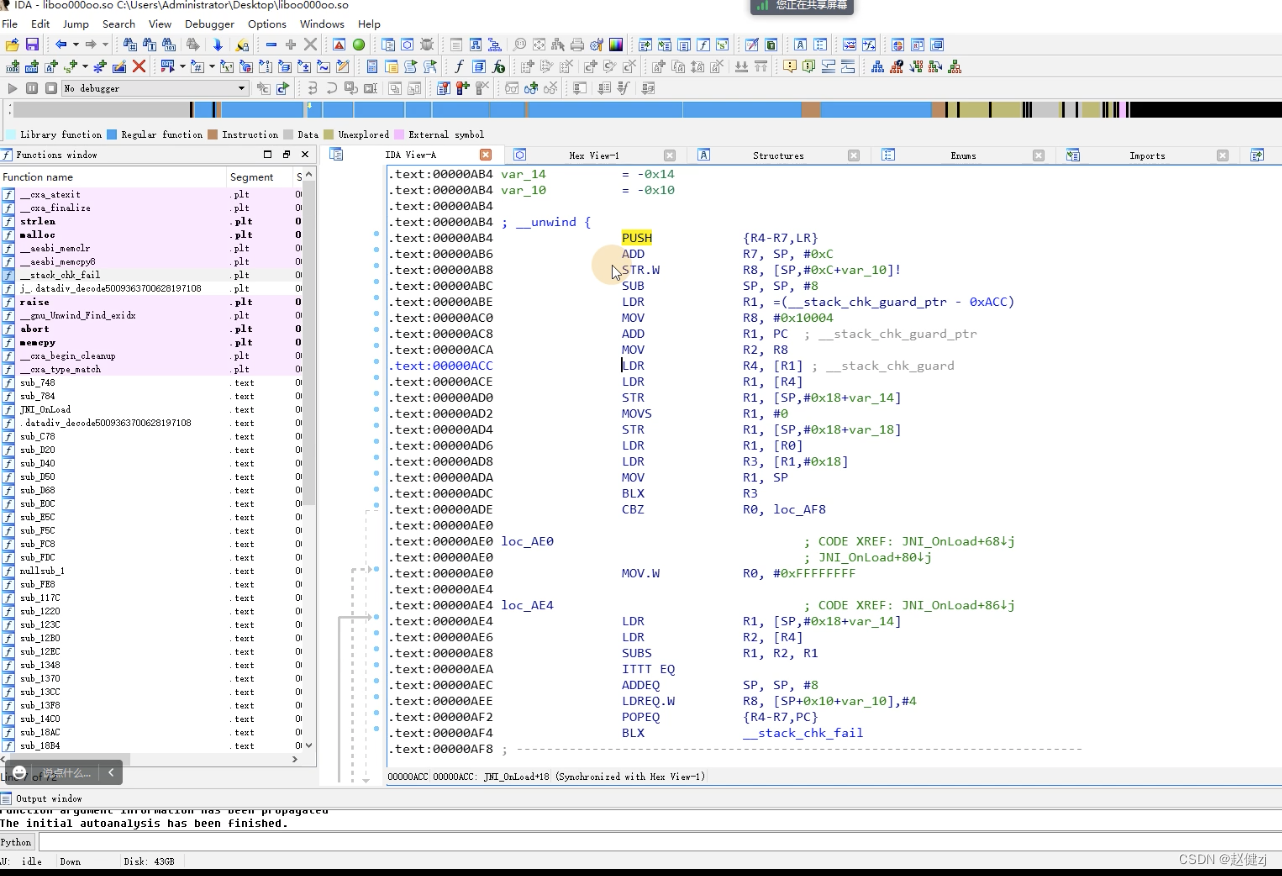Click the yellow comment bubble icon
Viewport: 1282px width, 876px height.
tap(790, 67)
